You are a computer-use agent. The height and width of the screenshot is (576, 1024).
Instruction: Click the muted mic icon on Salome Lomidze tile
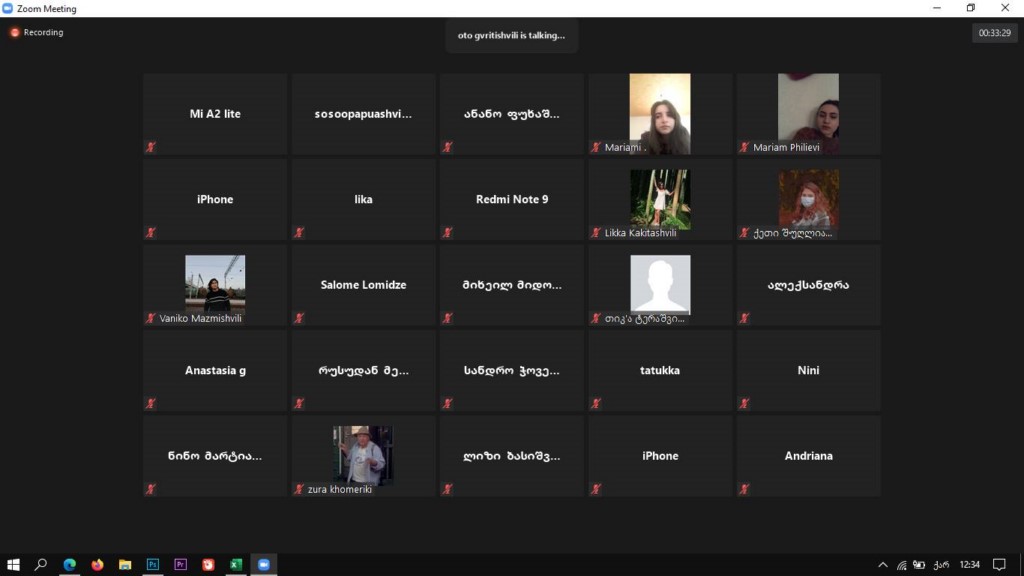(299, 318)
